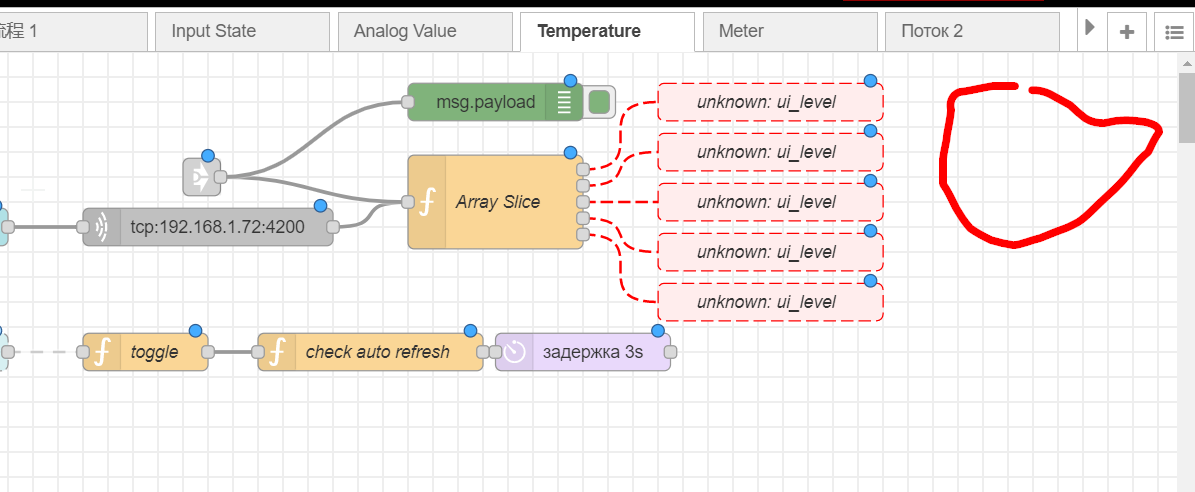This screenshot has width=1195, height=492.
Task: Select the first unknown ui_level node
Action: (770, 102)
